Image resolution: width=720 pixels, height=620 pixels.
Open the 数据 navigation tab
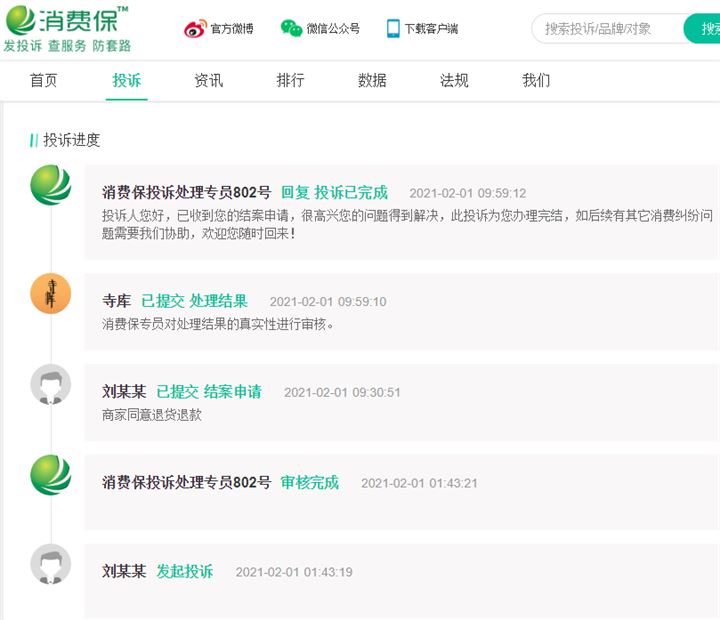click(x=372, y=80)
